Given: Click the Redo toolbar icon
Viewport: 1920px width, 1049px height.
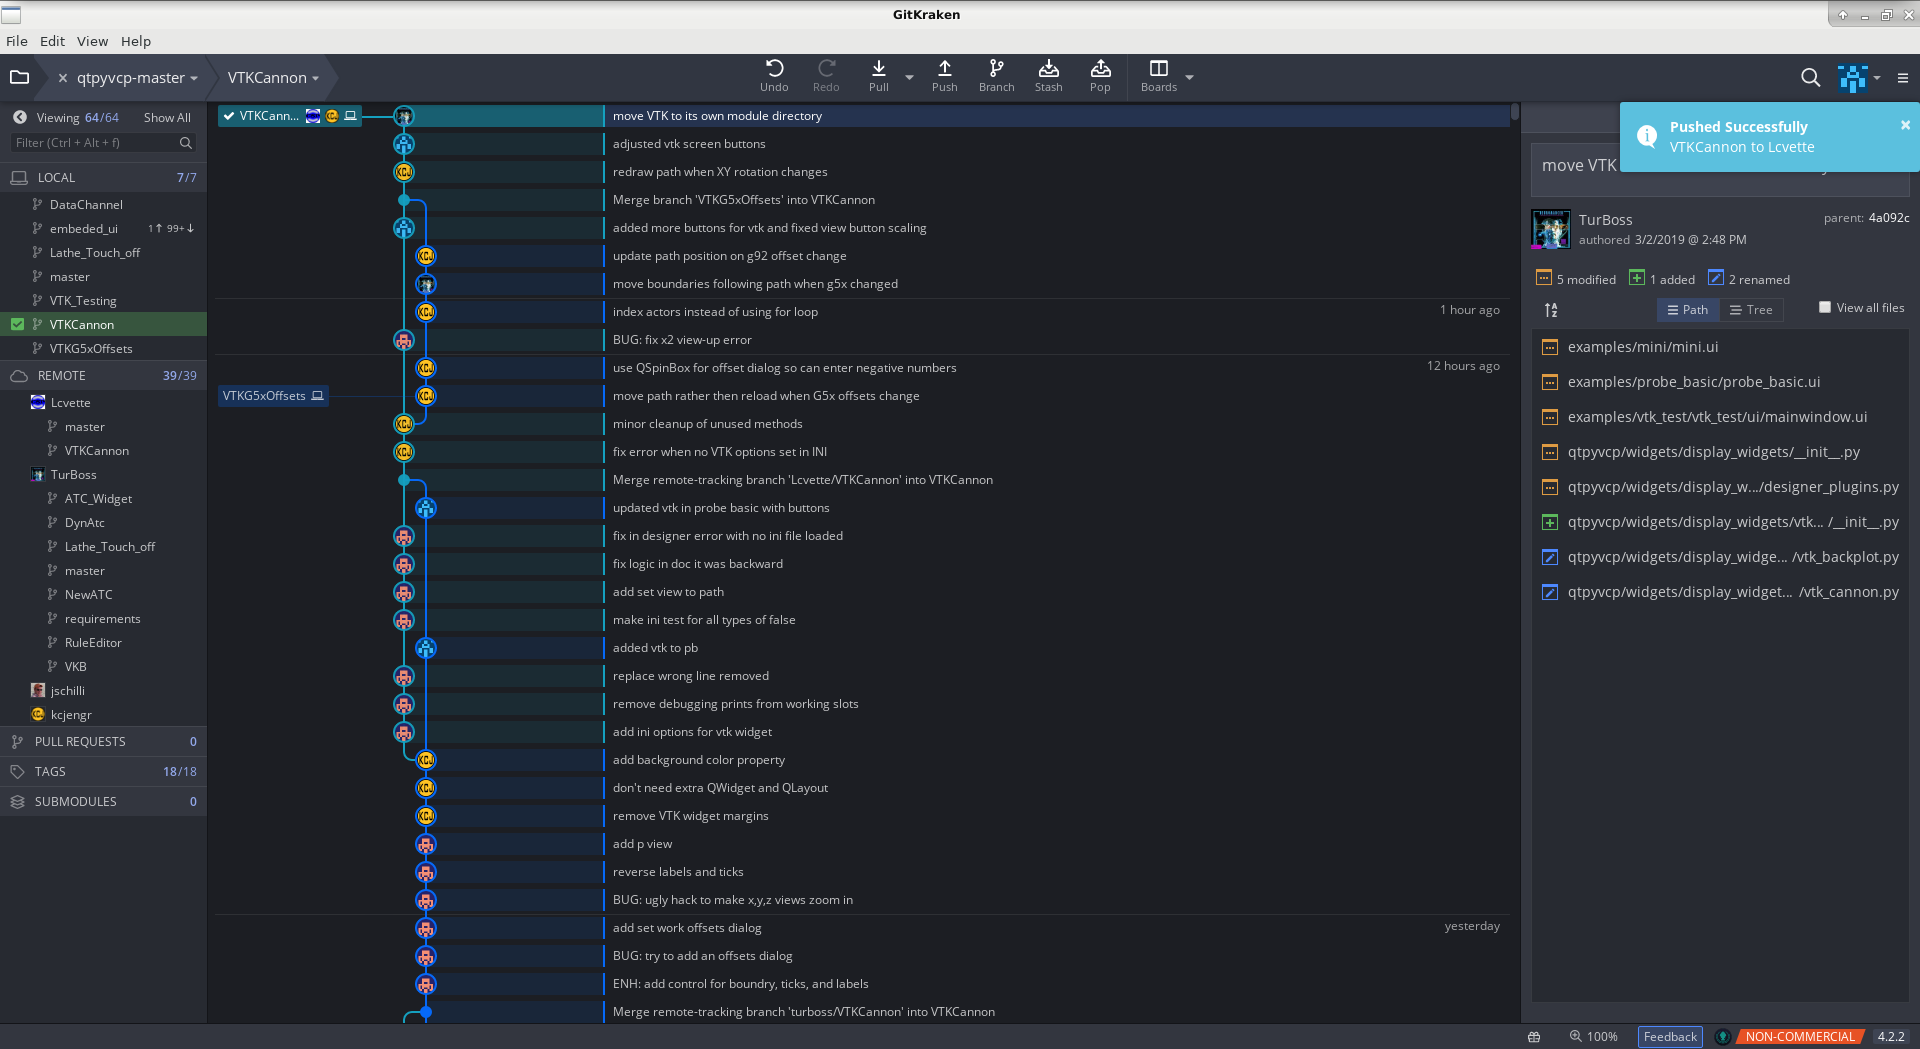Looking at the screenshot, I should [x=826, y=75].
